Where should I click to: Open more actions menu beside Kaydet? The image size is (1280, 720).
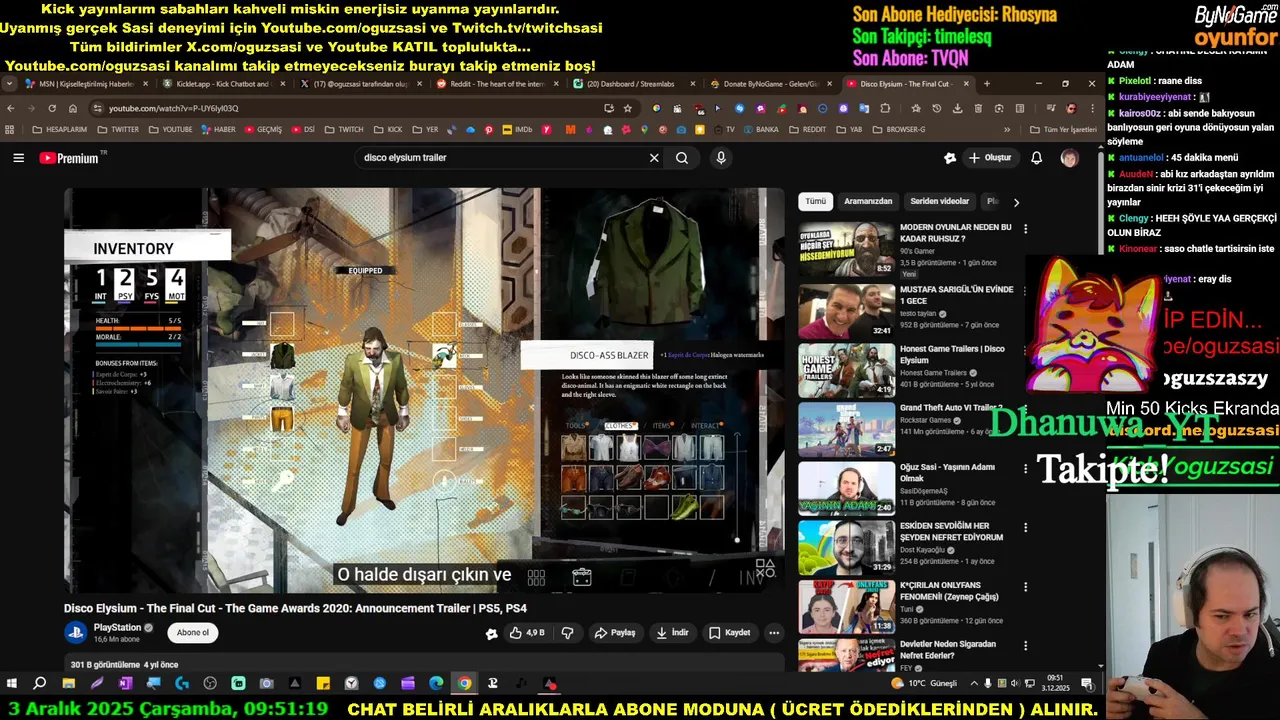click(774, 633)
